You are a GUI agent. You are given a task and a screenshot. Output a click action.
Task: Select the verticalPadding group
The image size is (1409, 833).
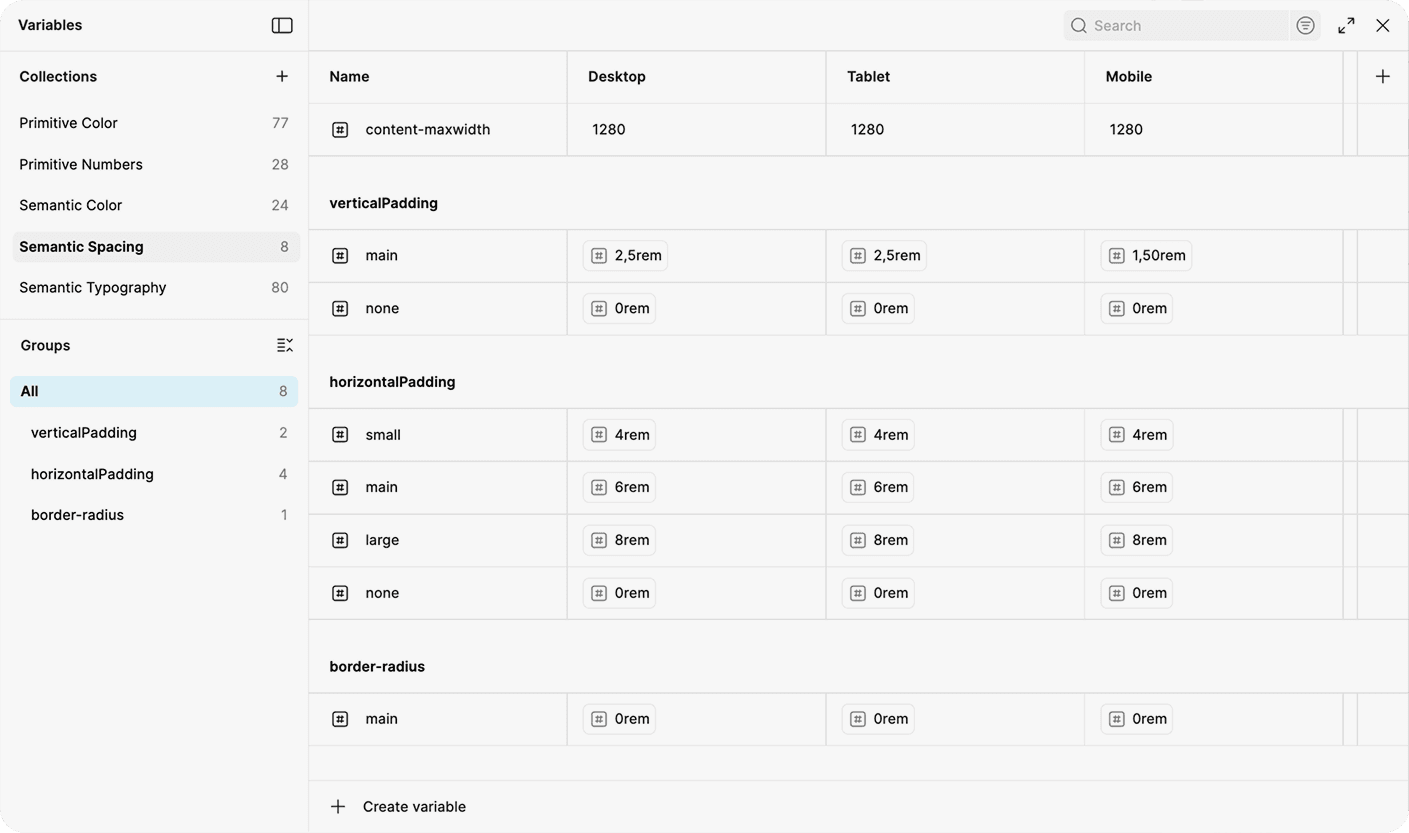tap(84, 433)
